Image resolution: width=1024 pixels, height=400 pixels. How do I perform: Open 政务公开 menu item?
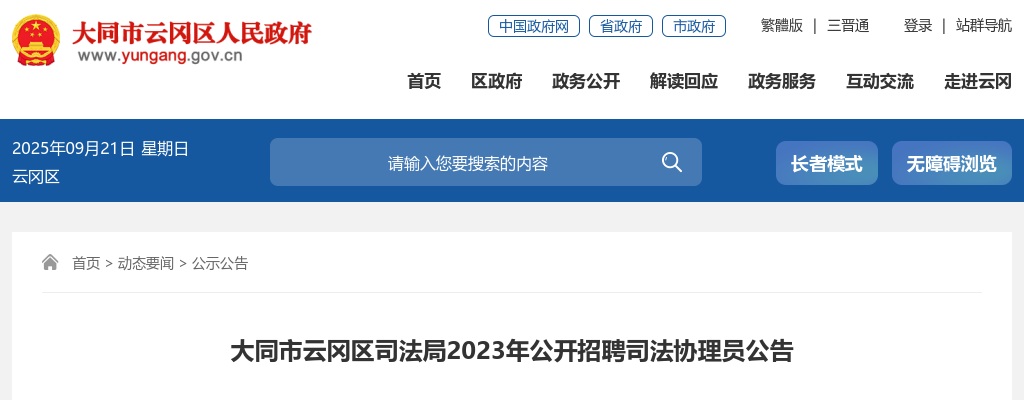[x=586, y=81]
